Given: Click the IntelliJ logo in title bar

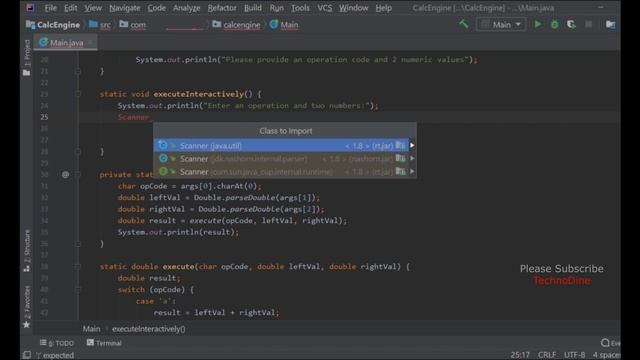Looking at the screenshot, I should coord(30,8).
